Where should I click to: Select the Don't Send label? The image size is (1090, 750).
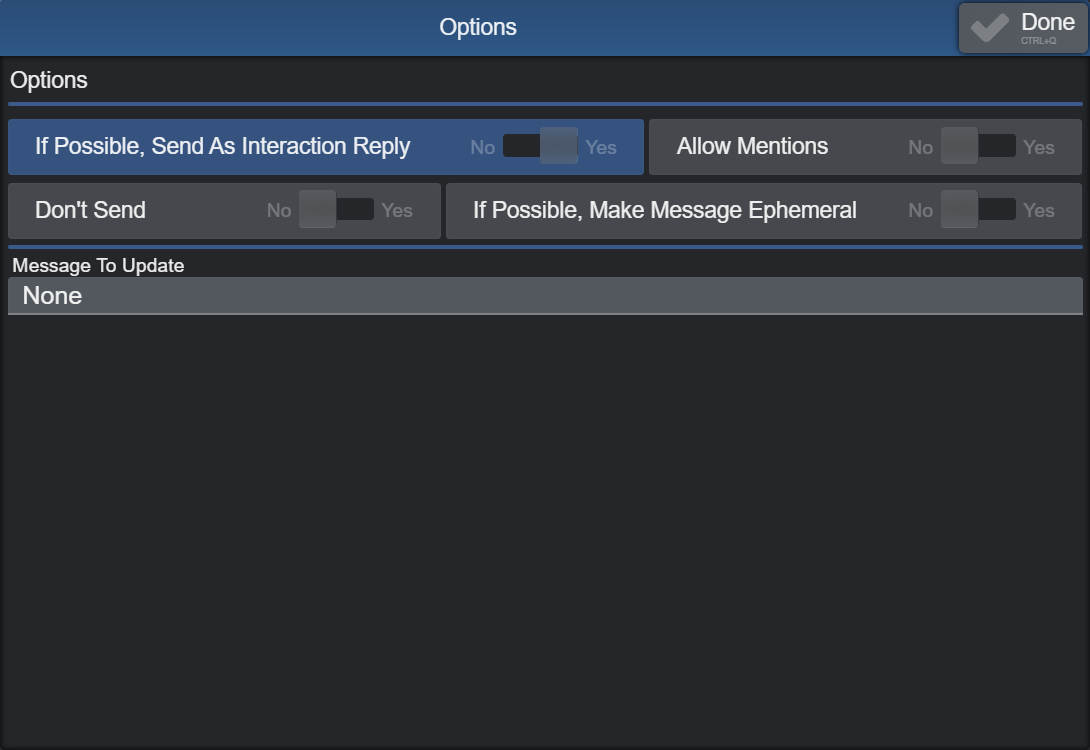click(90, 210)
